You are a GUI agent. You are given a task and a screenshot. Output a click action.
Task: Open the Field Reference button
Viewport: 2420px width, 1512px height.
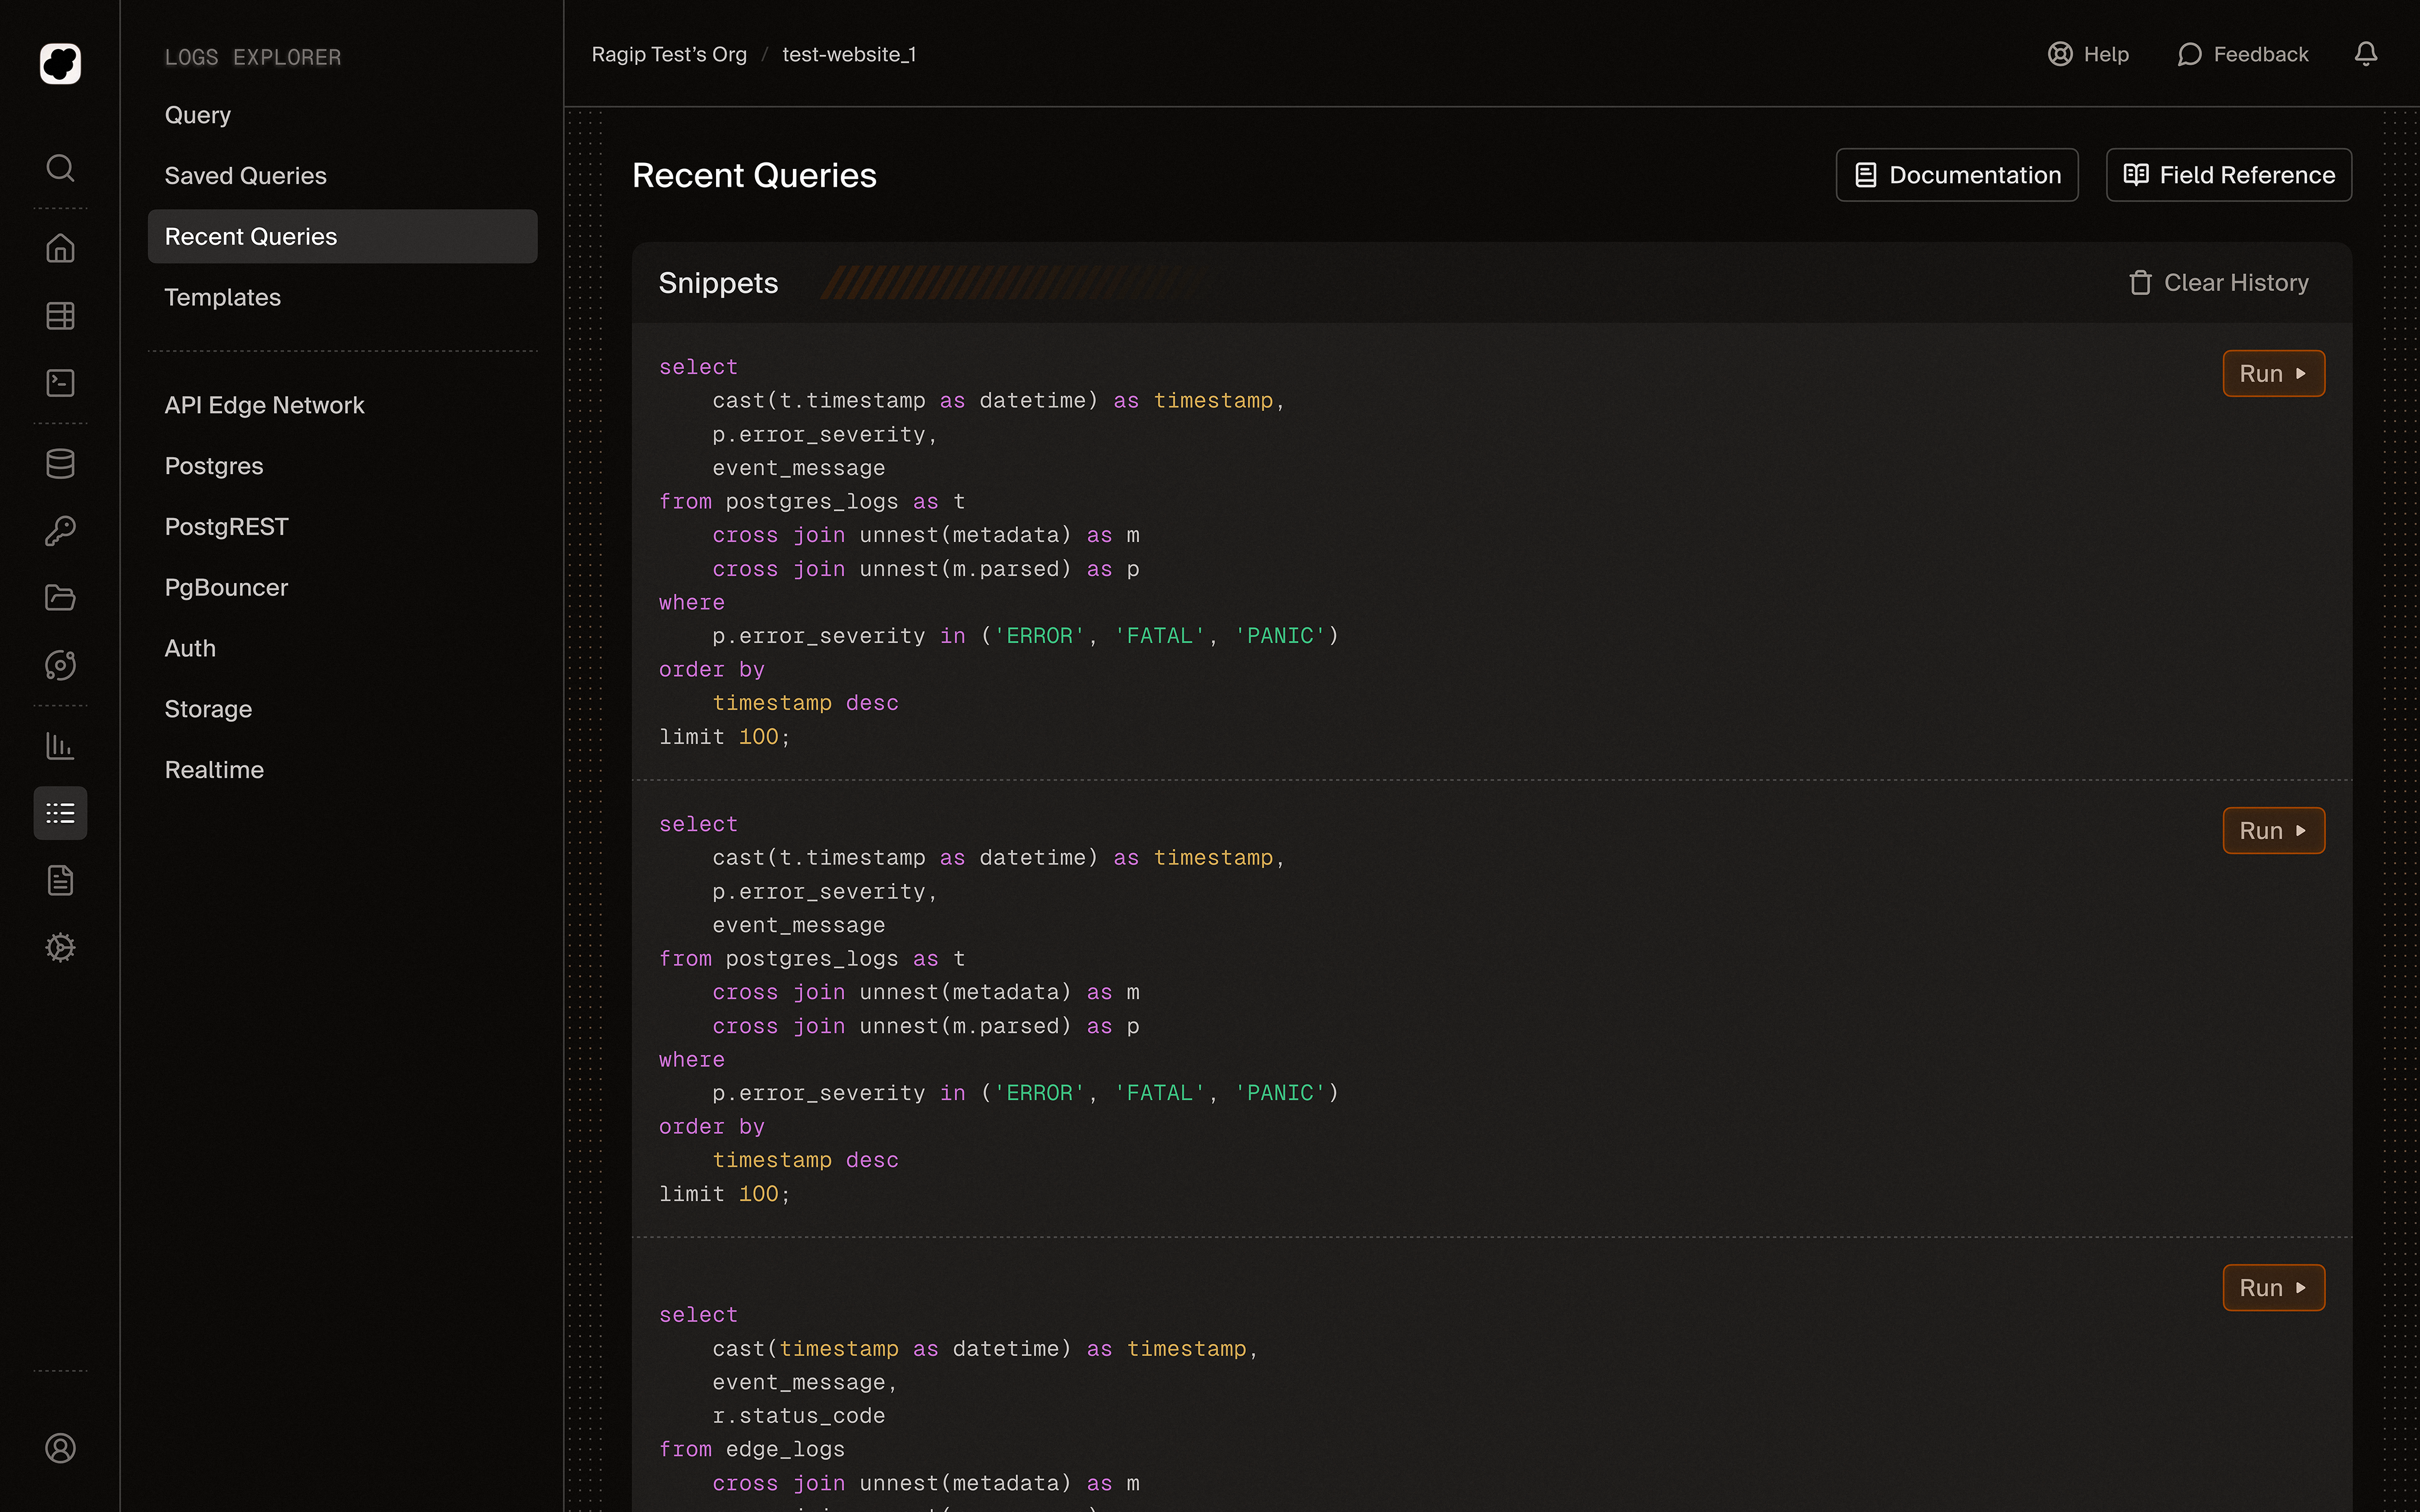[2229, 175]
